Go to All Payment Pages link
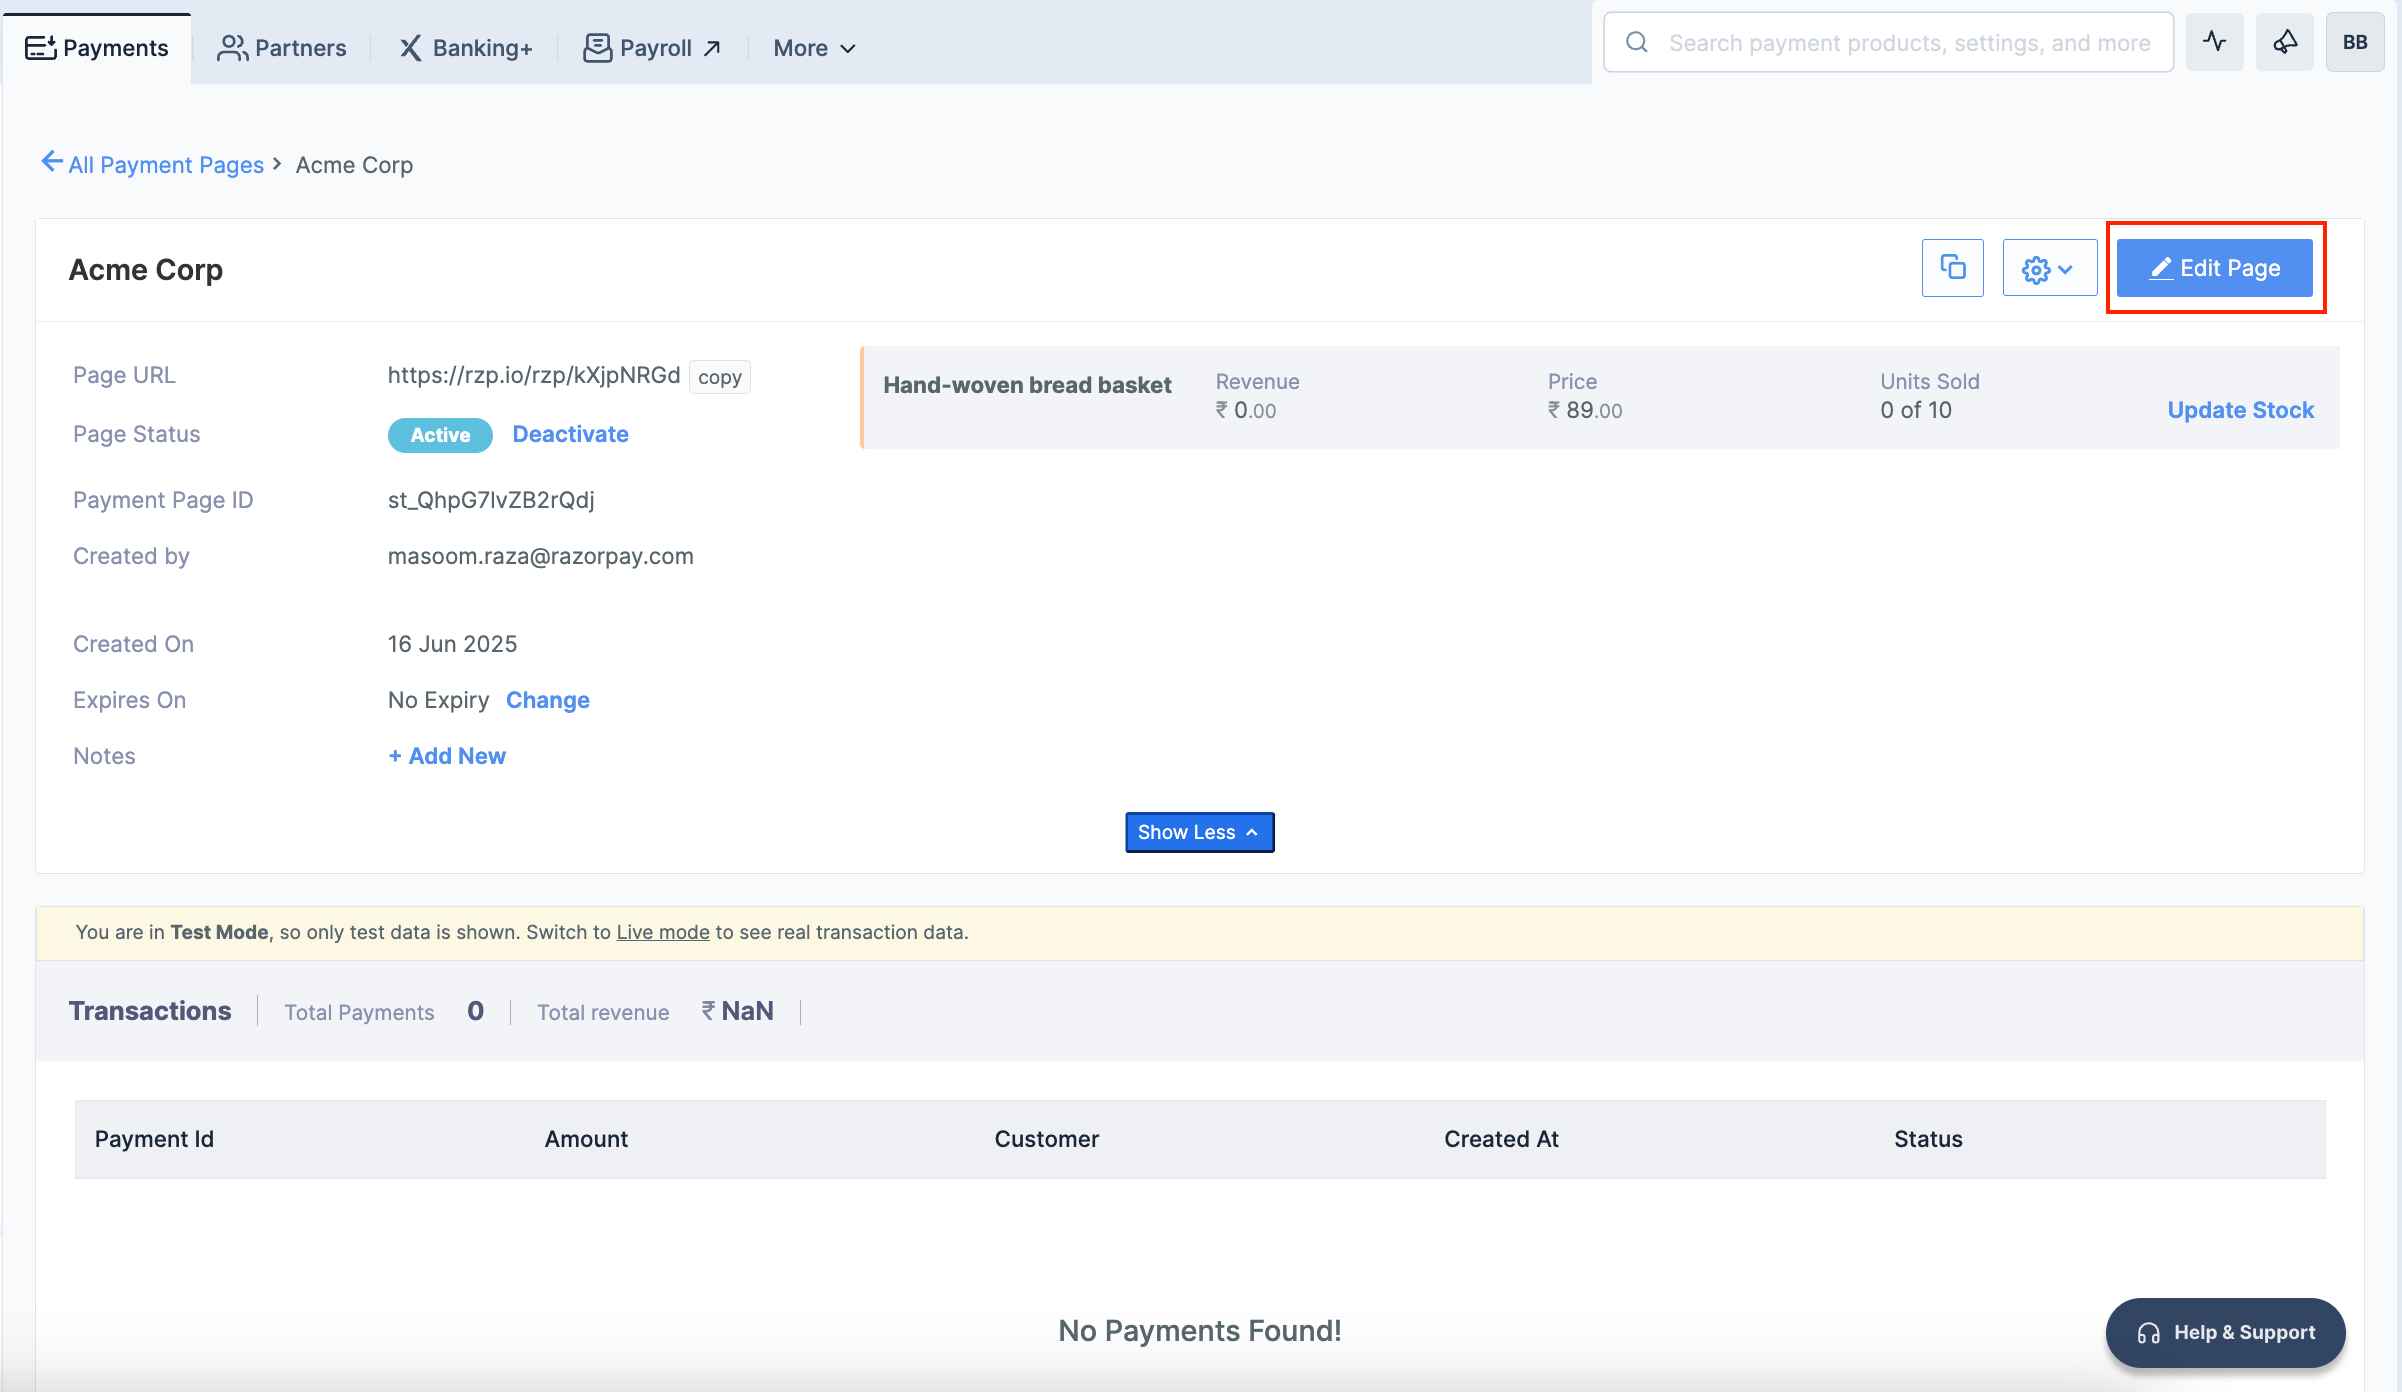 (166, 165)
